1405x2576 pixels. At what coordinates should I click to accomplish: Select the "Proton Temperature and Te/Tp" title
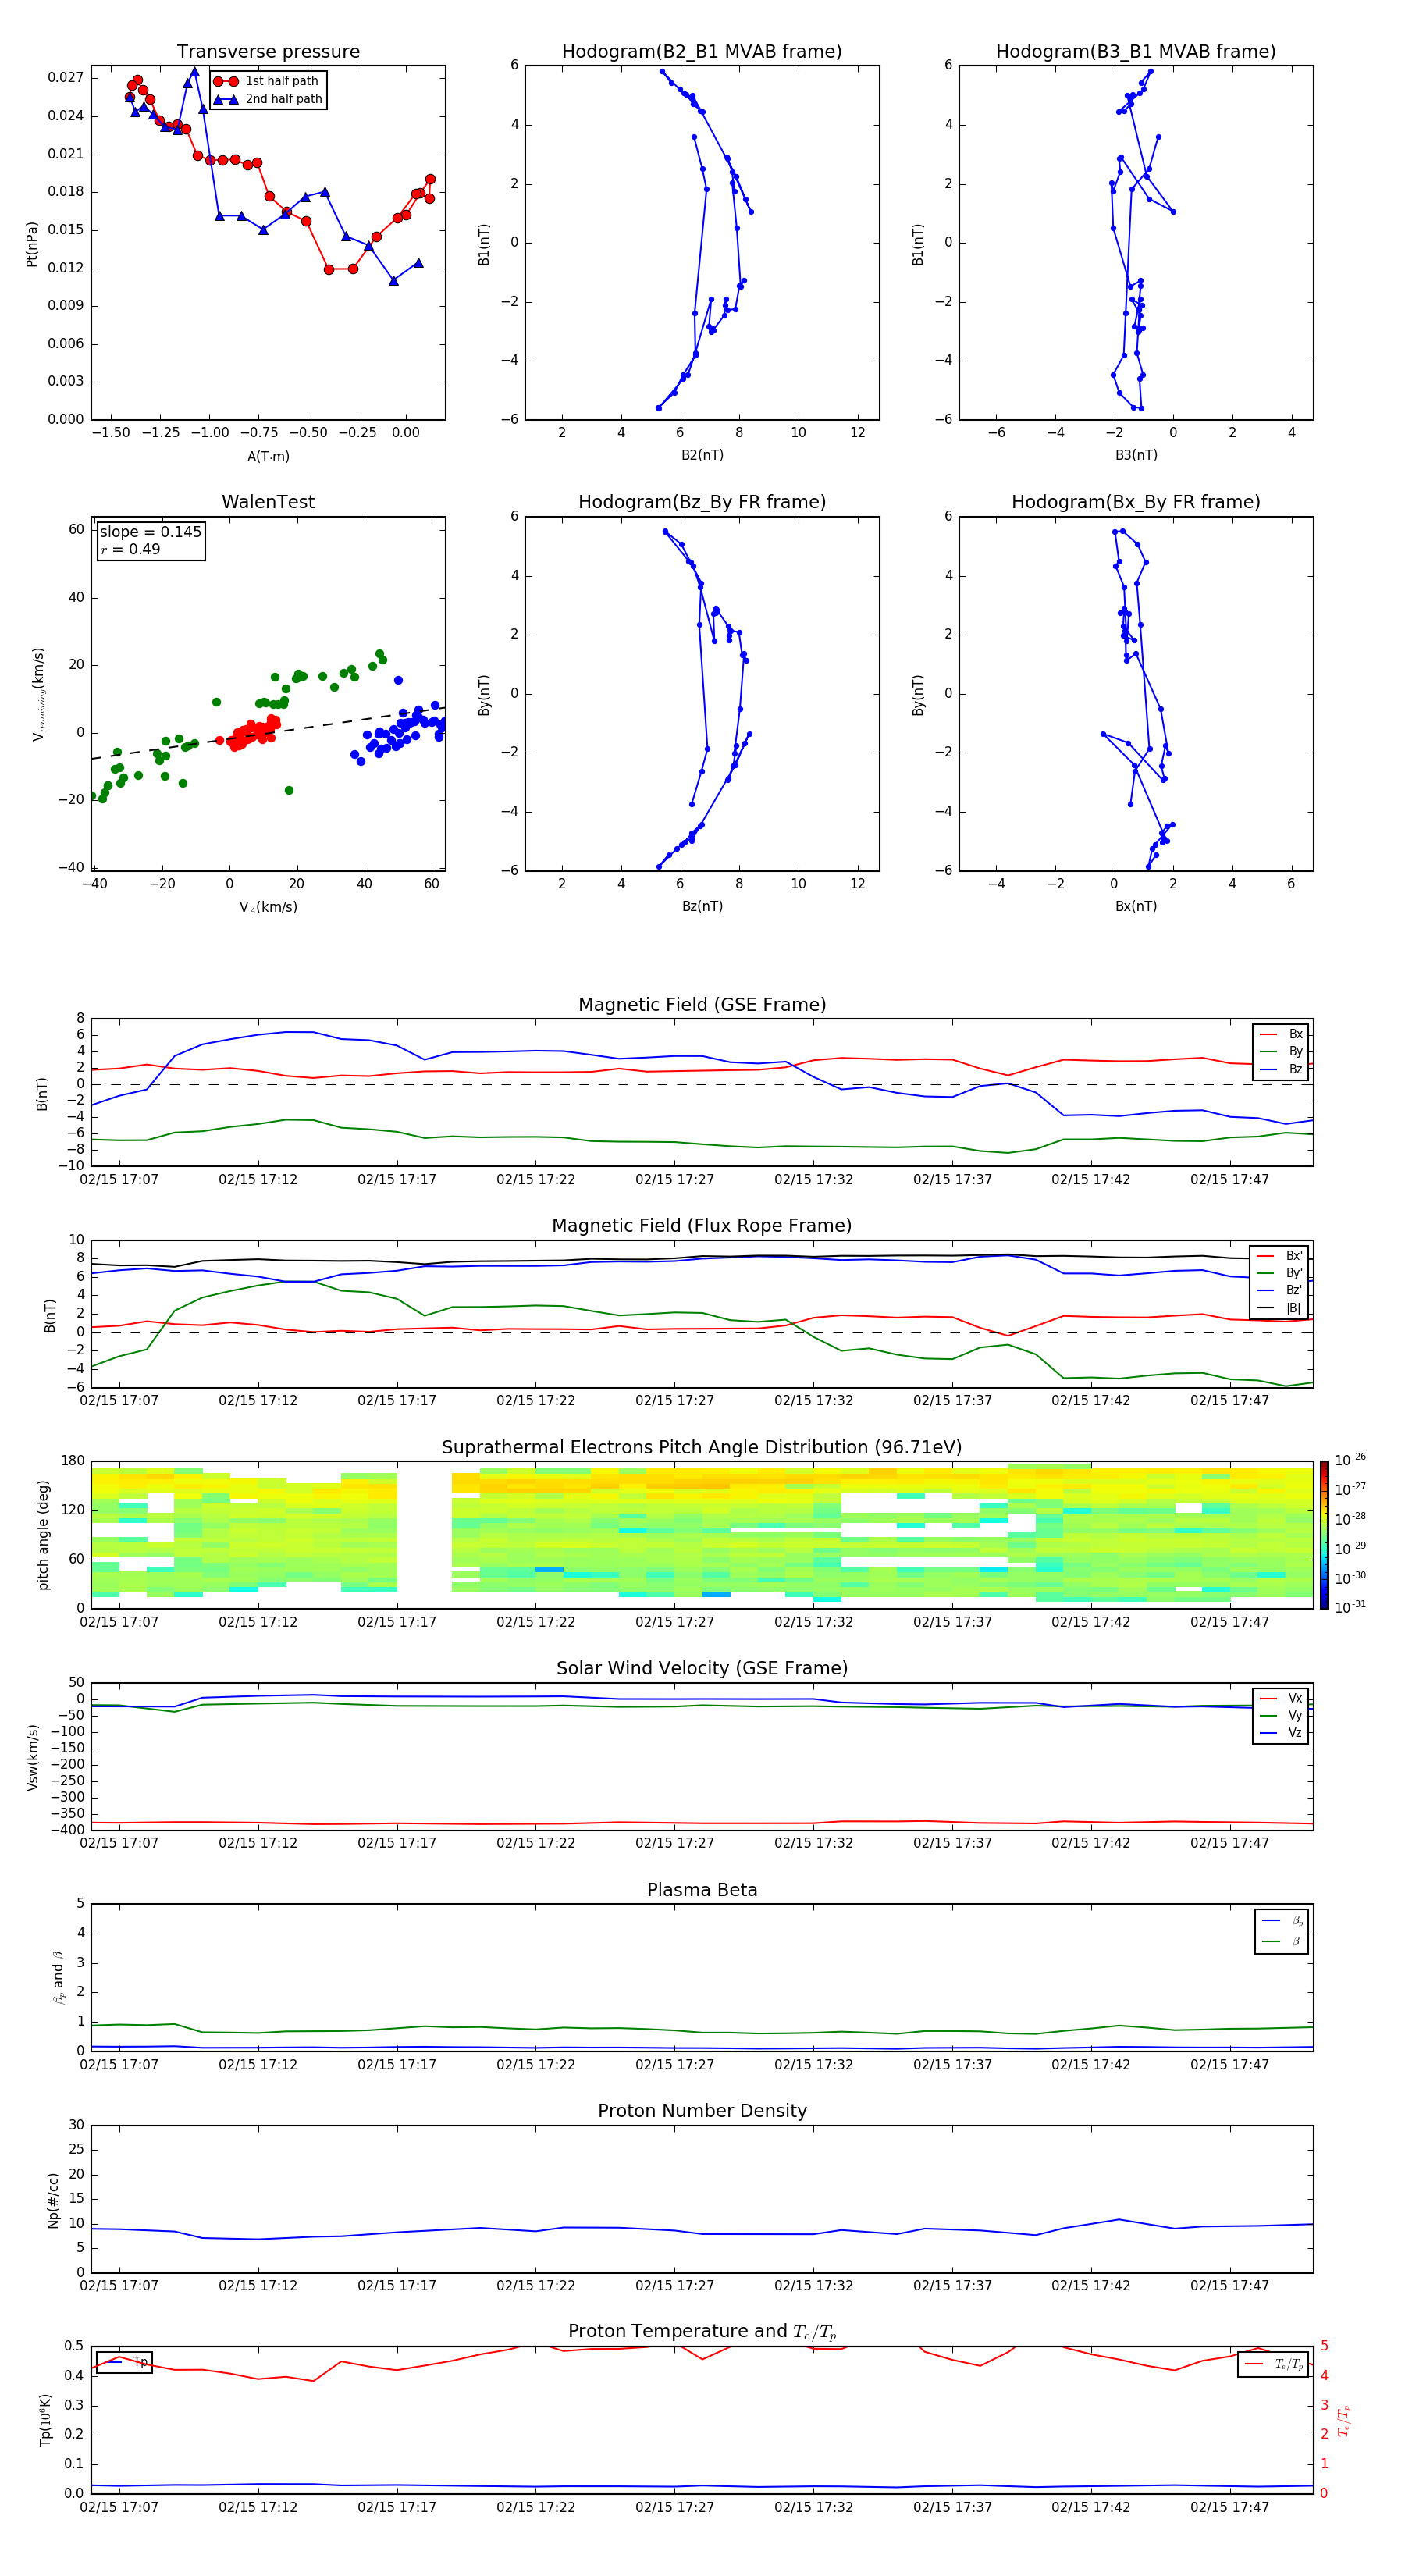(702, 2332)
